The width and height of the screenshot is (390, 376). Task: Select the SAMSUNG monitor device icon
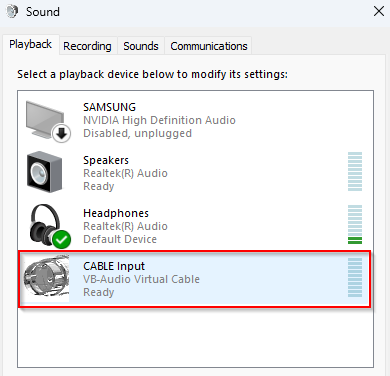click(x=48, y=121)
